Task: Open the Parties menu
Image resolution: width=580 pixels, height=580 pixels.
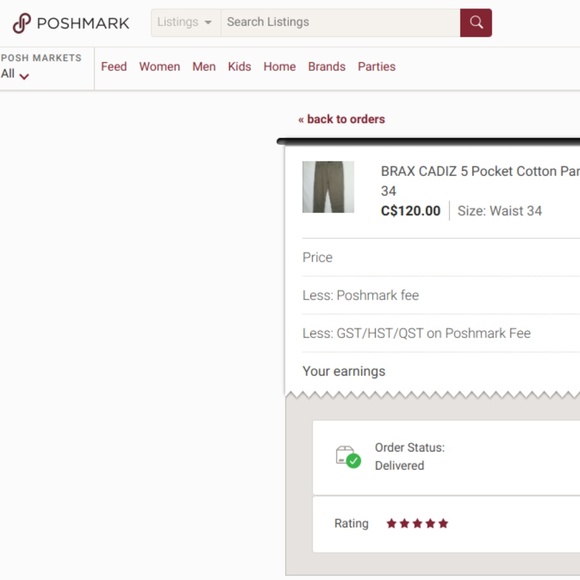Action: pos(377,67)
